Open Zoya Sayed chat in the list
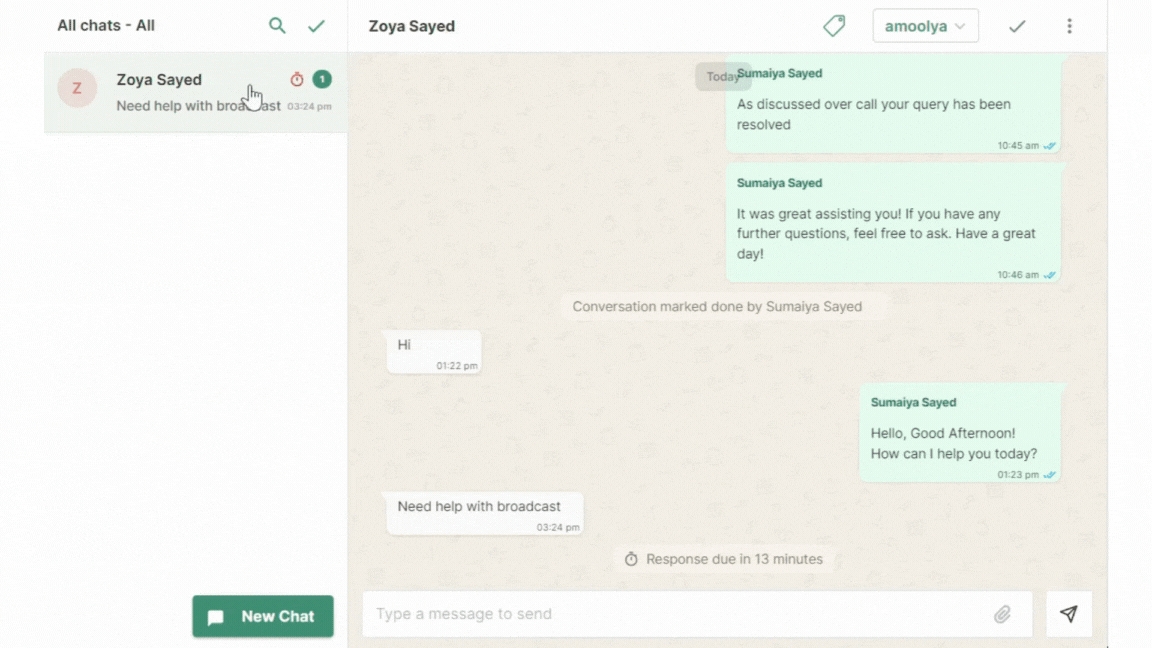 [x=180, y=92]
